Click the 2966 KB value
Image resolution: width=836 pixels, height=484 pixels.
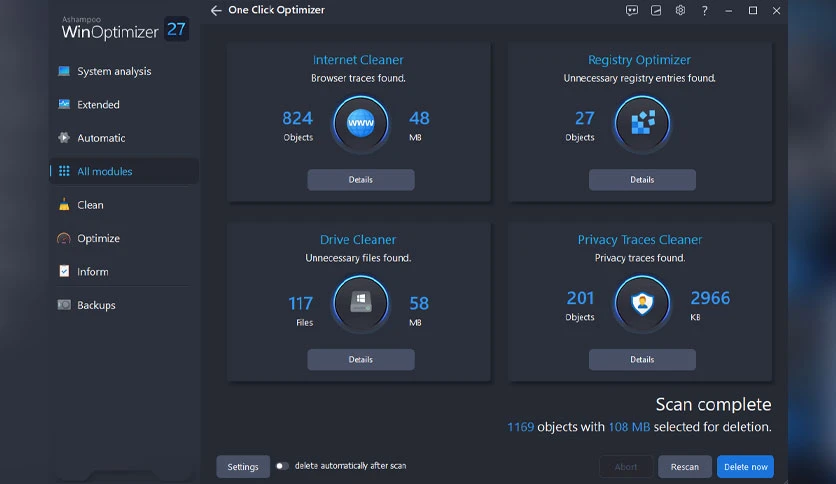(x=710, y=305)
